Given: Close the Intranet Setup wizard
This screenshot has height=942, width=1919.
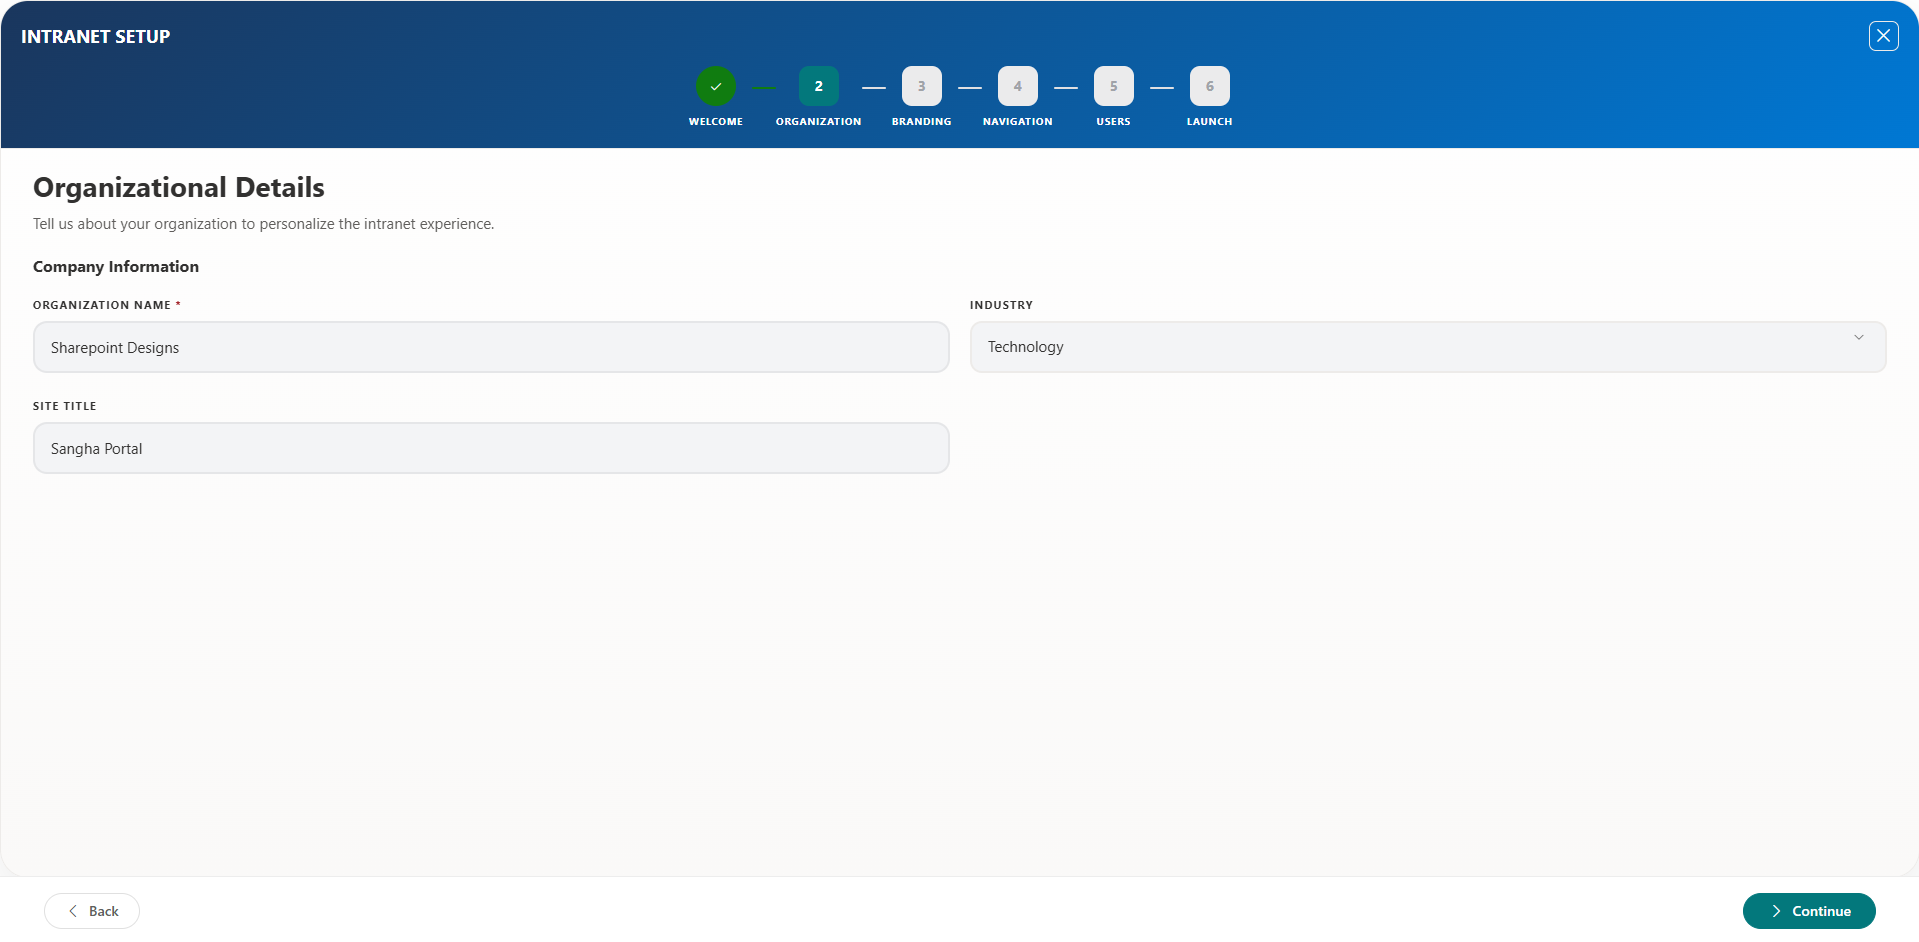Looking at the screenshot, I should [1883, 36].
